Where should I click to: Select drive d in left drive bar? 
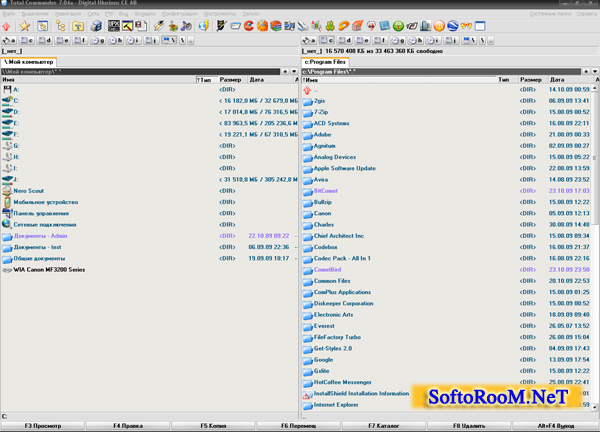pyautogui.click(x=45, y=40)
